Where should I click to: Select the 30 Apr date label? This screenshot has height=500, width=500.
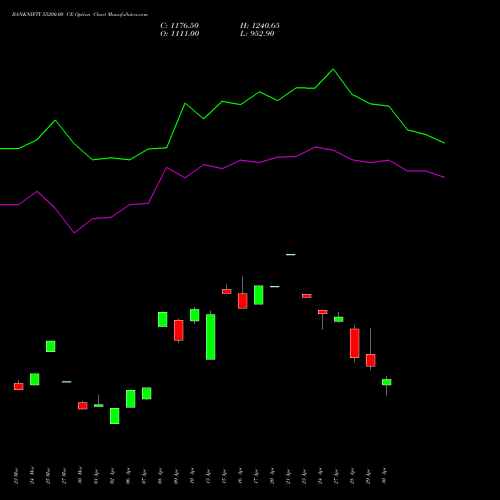point(384,476)
